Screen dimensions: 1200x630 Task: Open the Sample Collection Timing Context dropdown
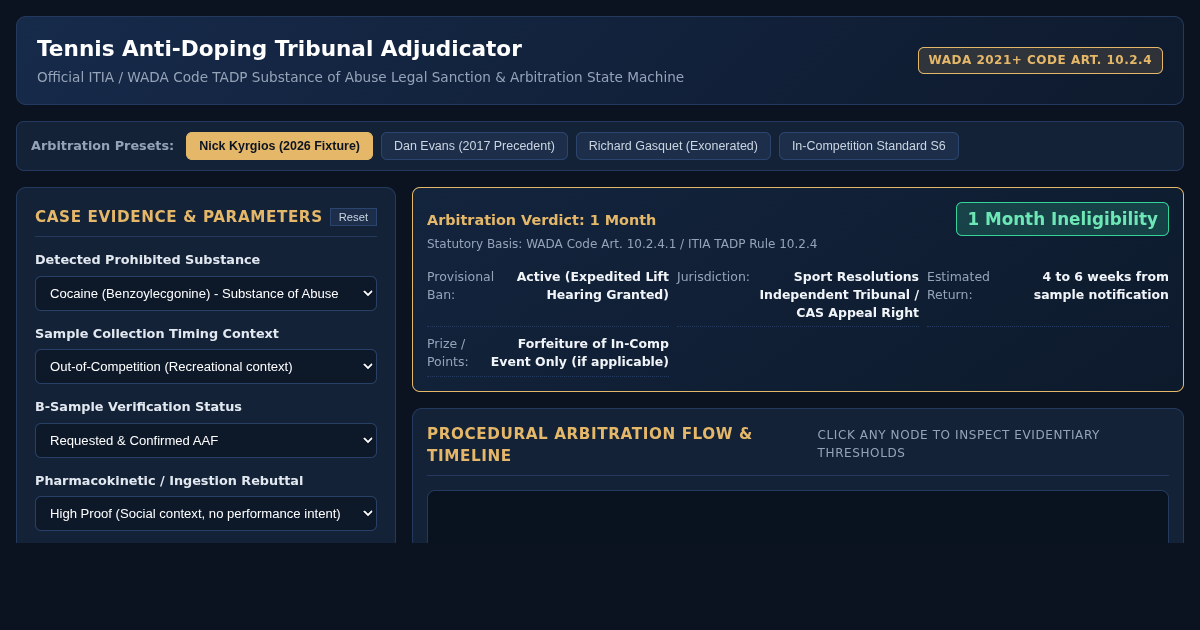point(206,367)
